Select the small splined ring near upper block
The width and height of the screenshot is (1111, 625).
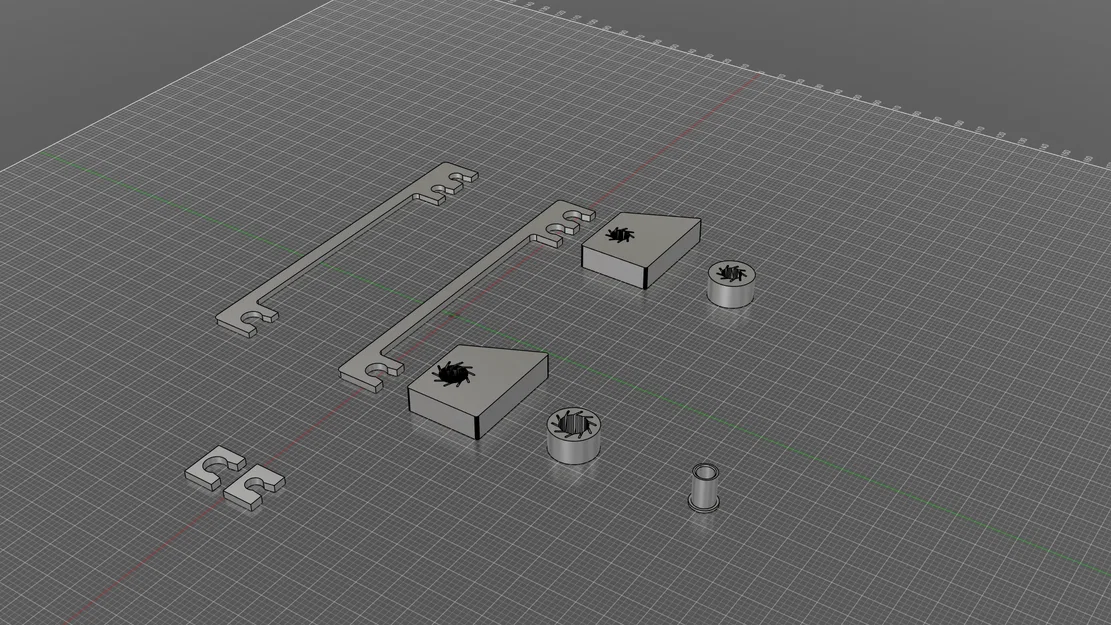point(732,284)
